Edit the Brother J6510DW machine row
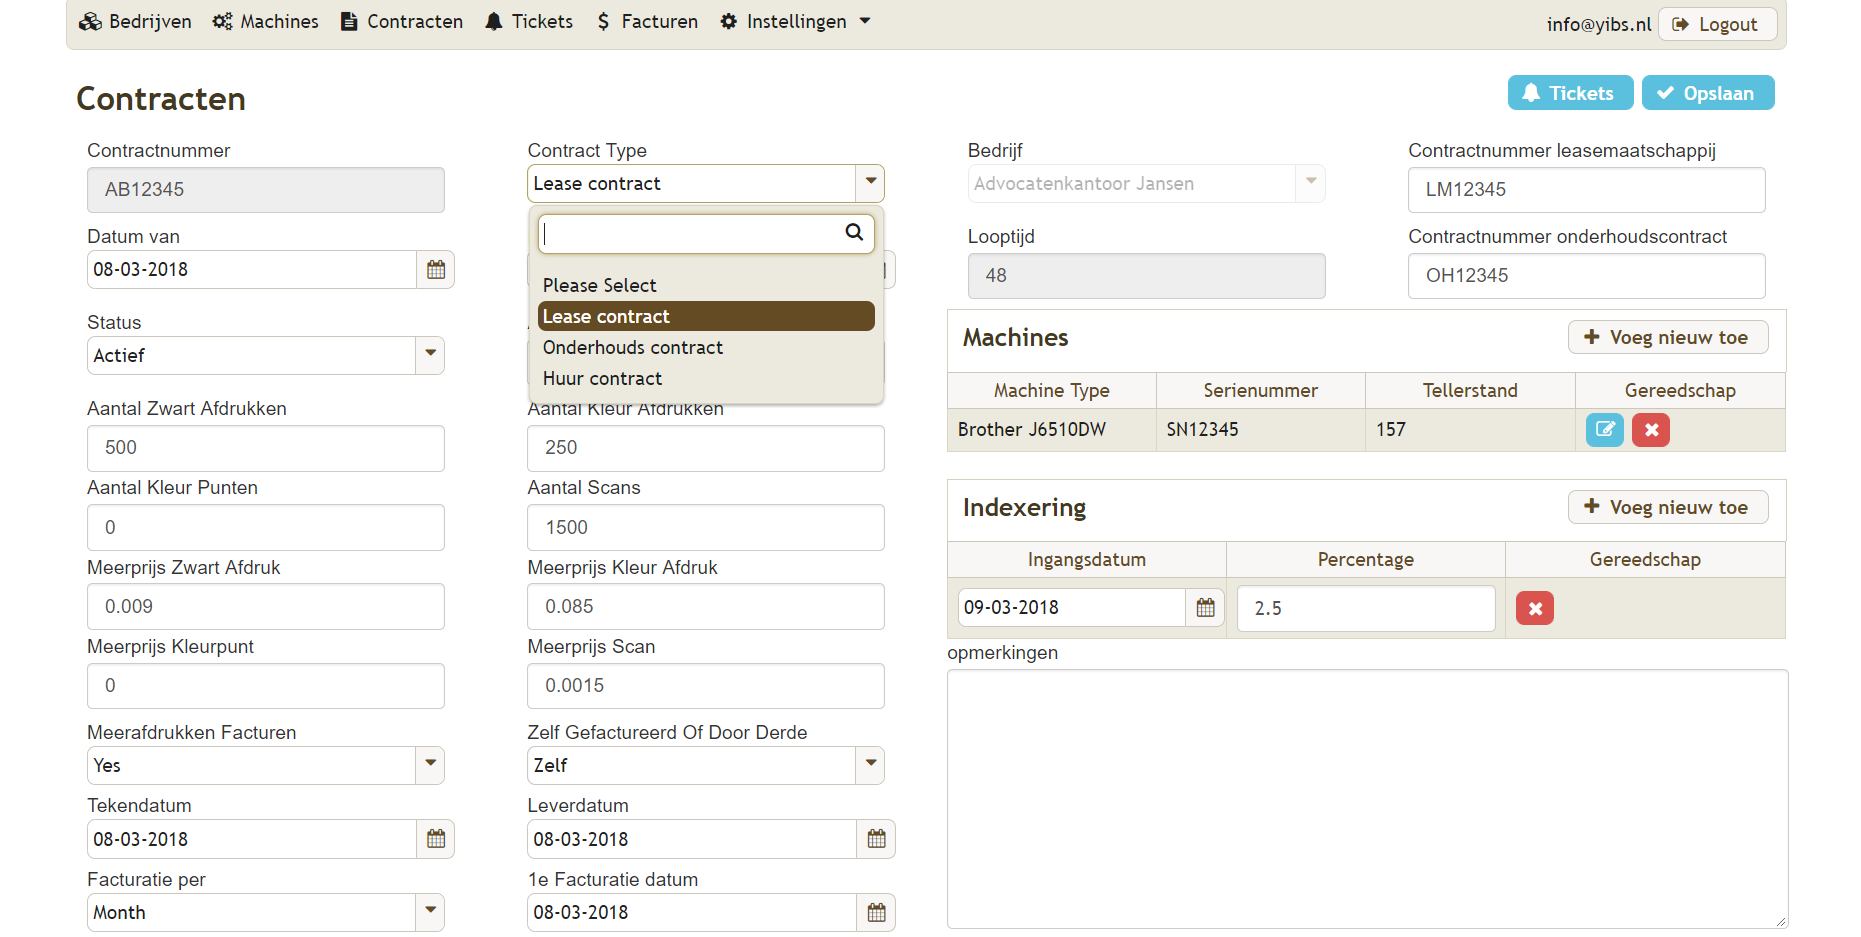 click(x=1604, y=429)
